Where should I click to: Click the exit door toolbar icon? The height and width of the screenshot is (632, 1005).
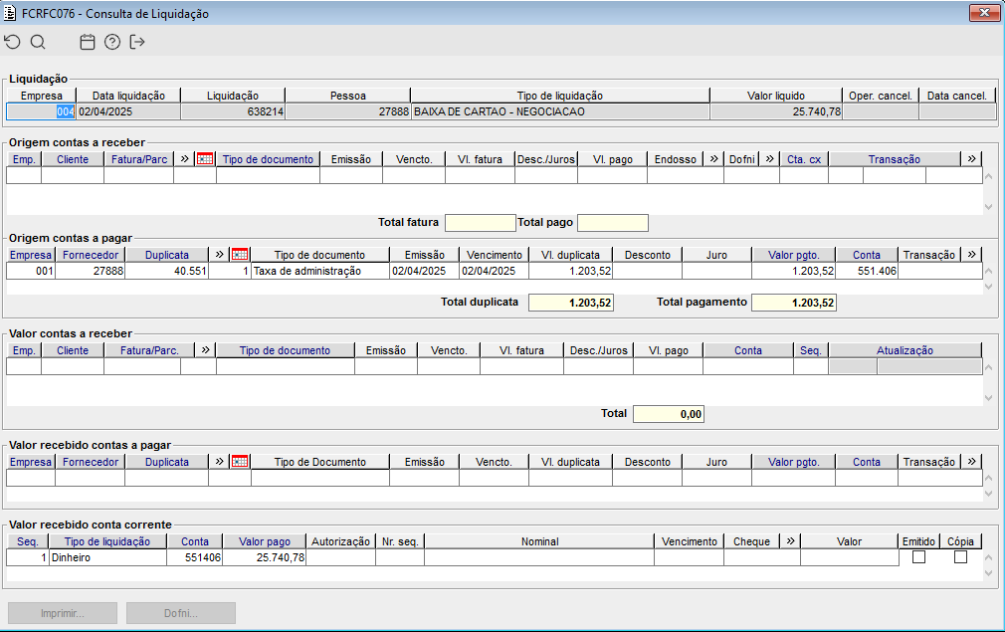coord(137,42)
